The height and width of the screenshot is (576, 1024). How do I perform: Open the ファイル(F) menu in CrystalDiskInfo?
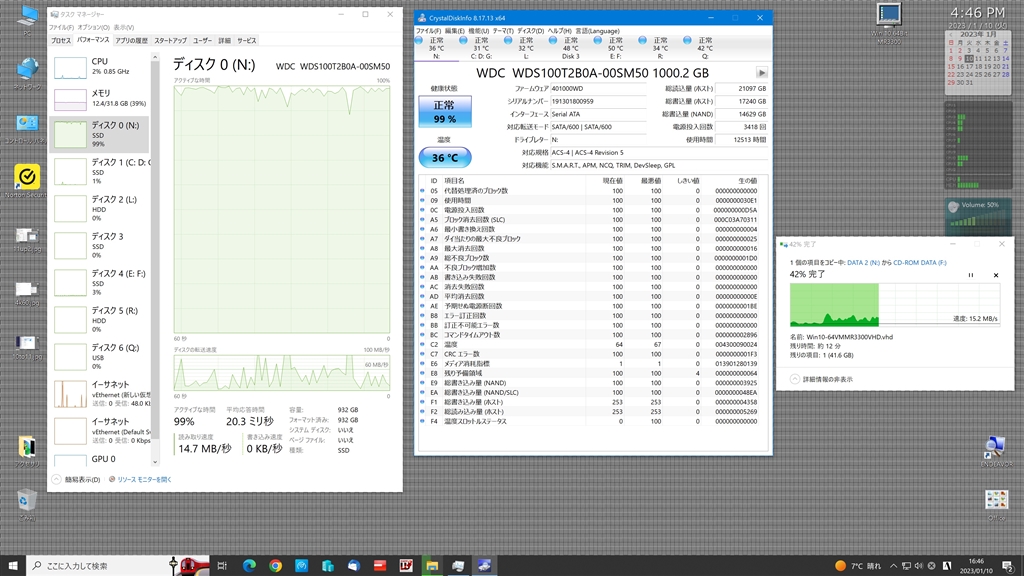pyautogui.click(x=428, y=31)
